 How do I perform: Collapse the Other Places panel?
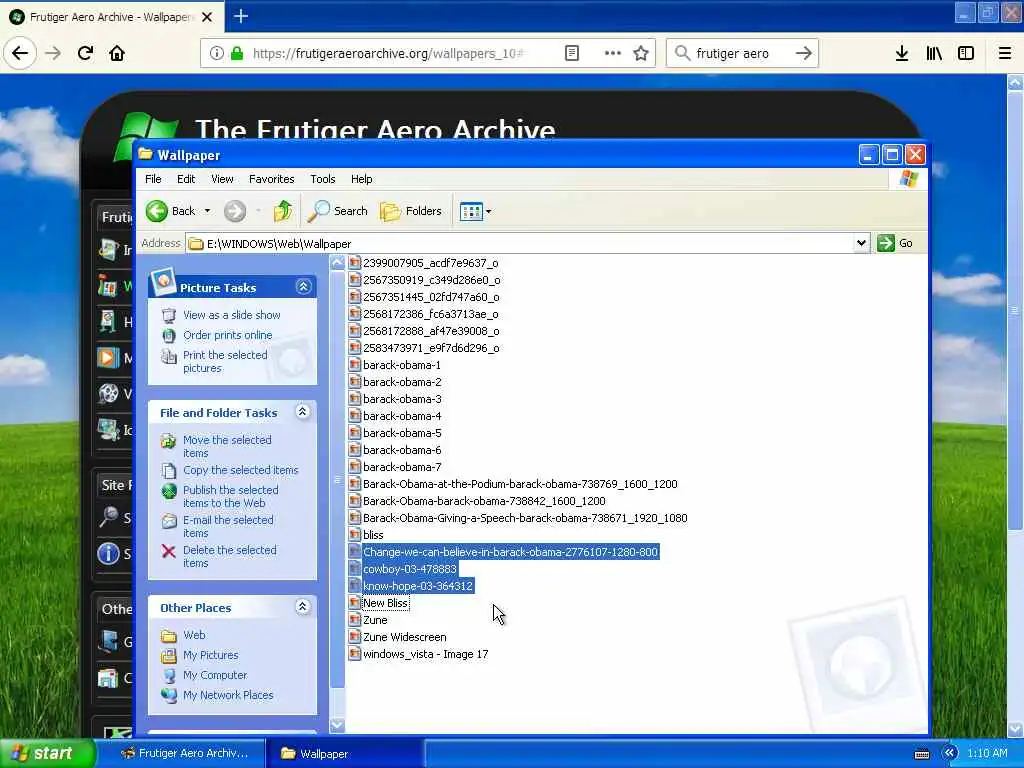302,607
